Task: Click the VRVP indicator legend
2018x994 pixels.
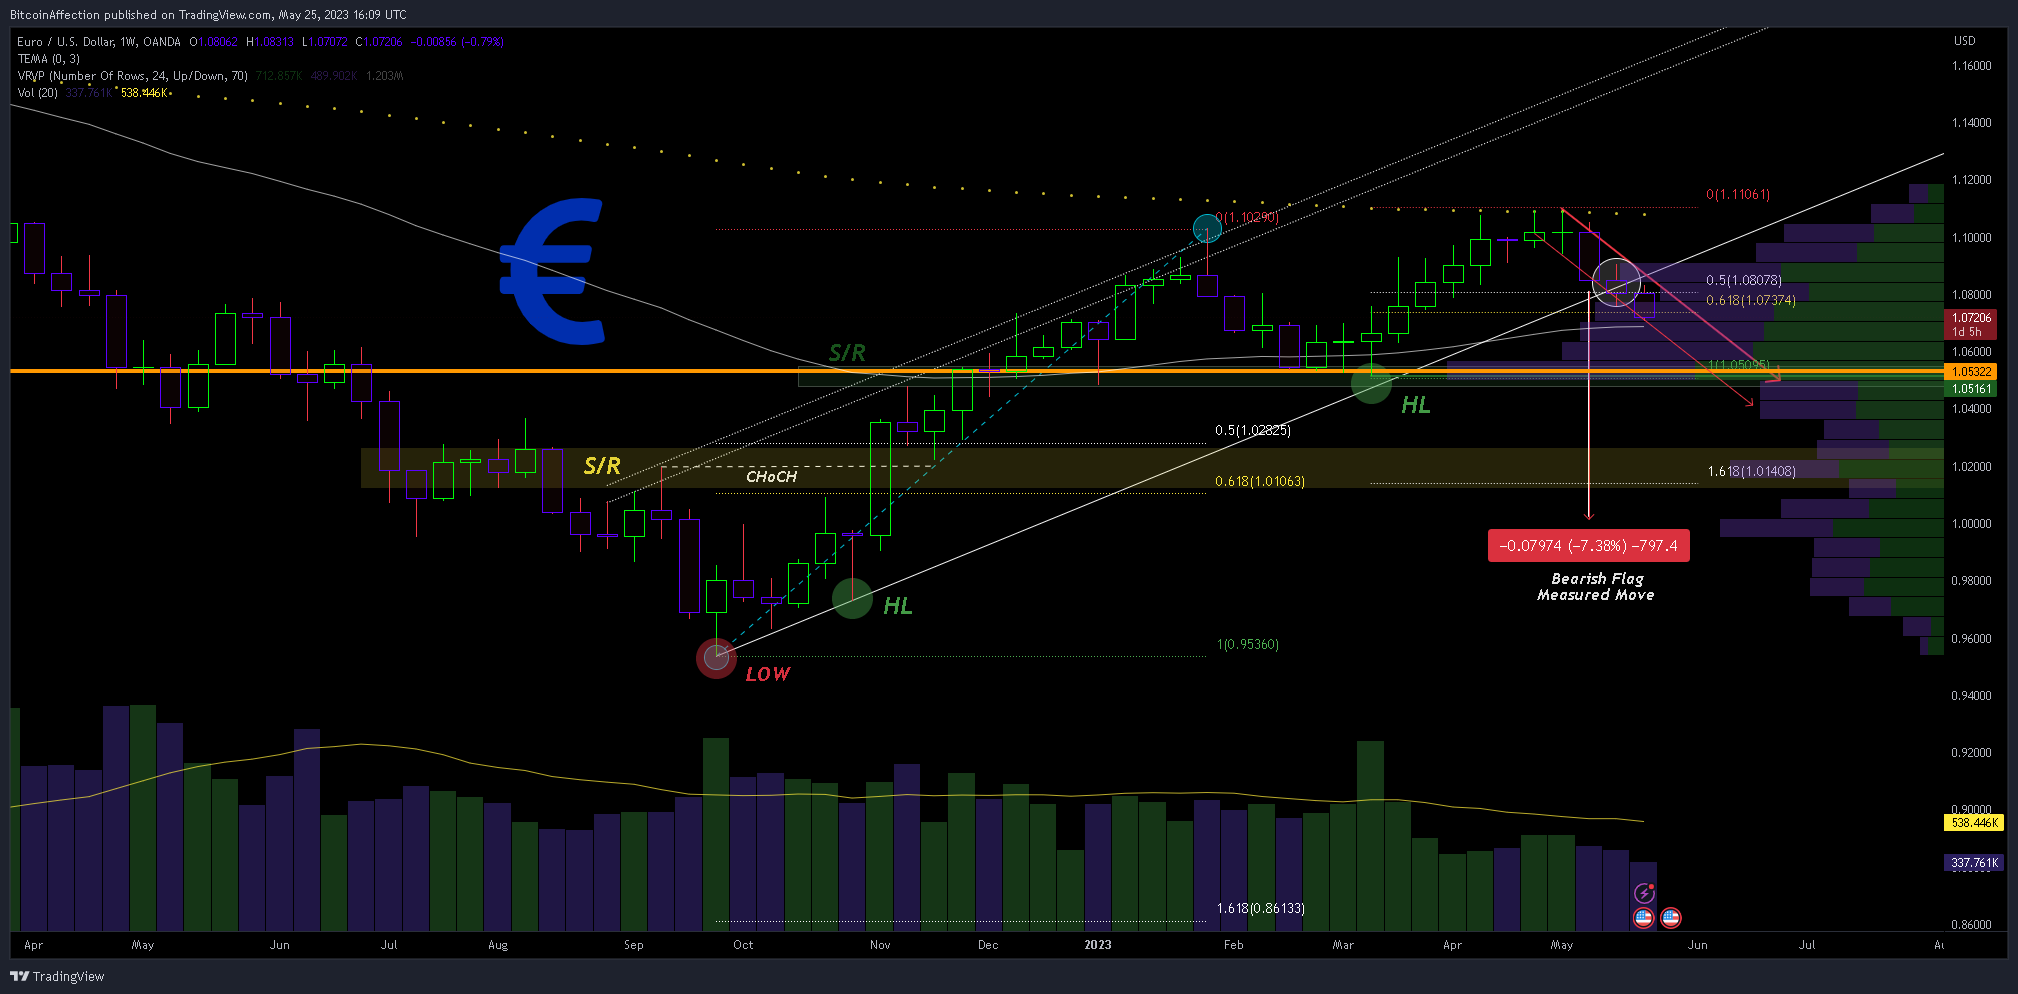Action: (132, 76)
